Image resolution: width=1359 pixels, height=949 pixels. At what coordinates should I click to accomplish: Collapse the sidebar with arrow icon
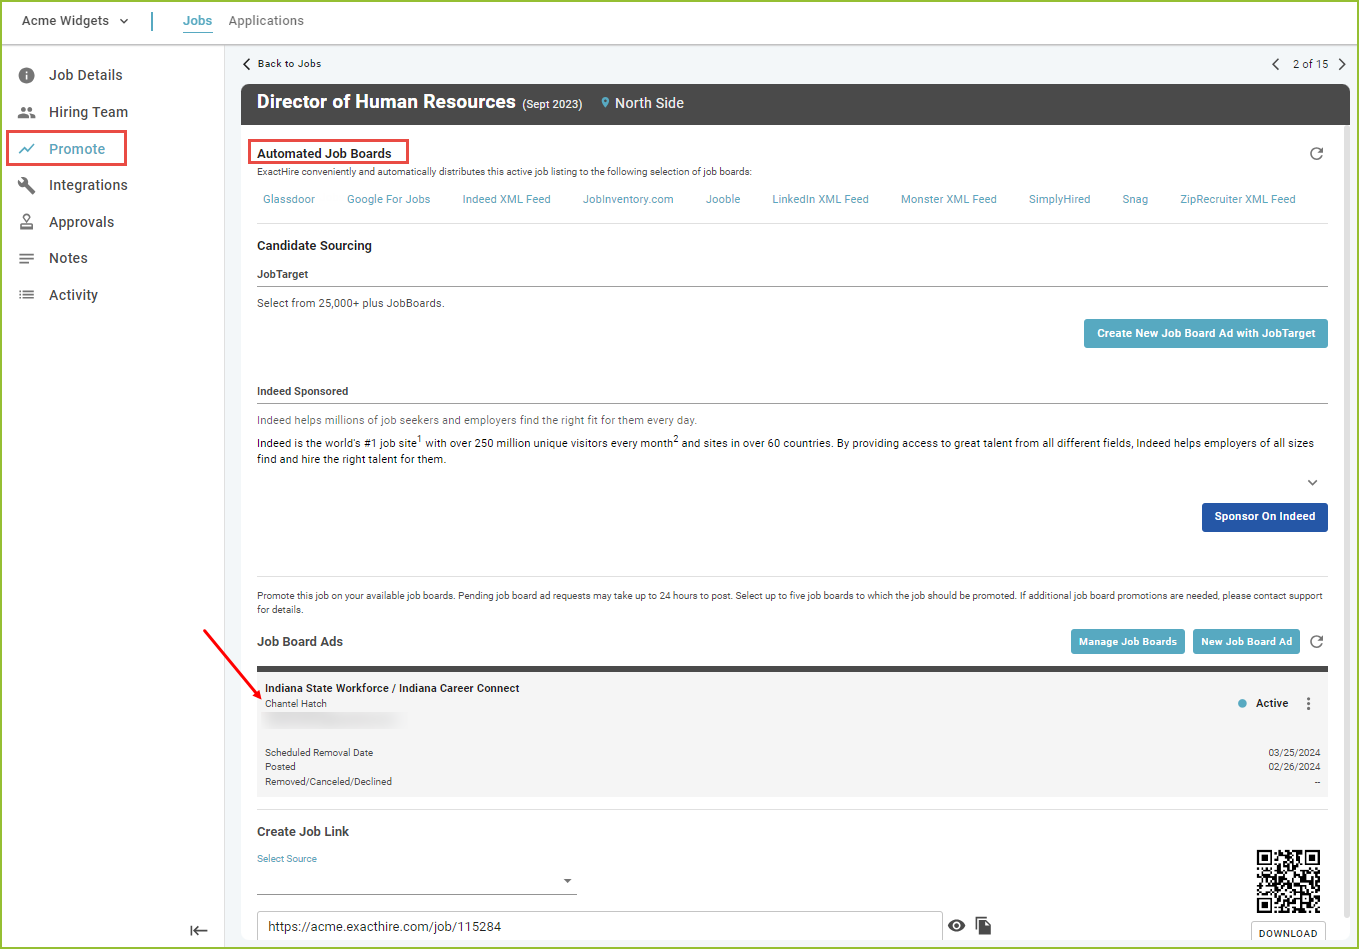199,930
